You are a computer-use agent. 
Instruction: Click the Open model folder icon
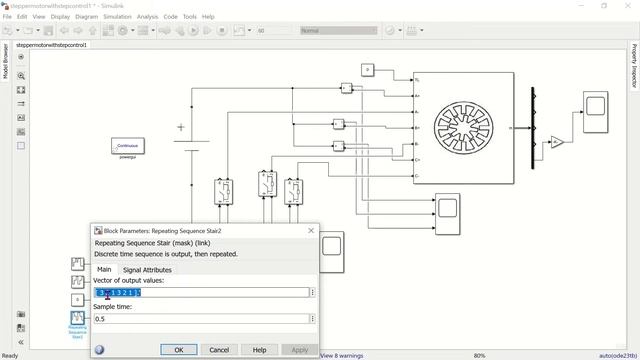(x=28, y=31)
